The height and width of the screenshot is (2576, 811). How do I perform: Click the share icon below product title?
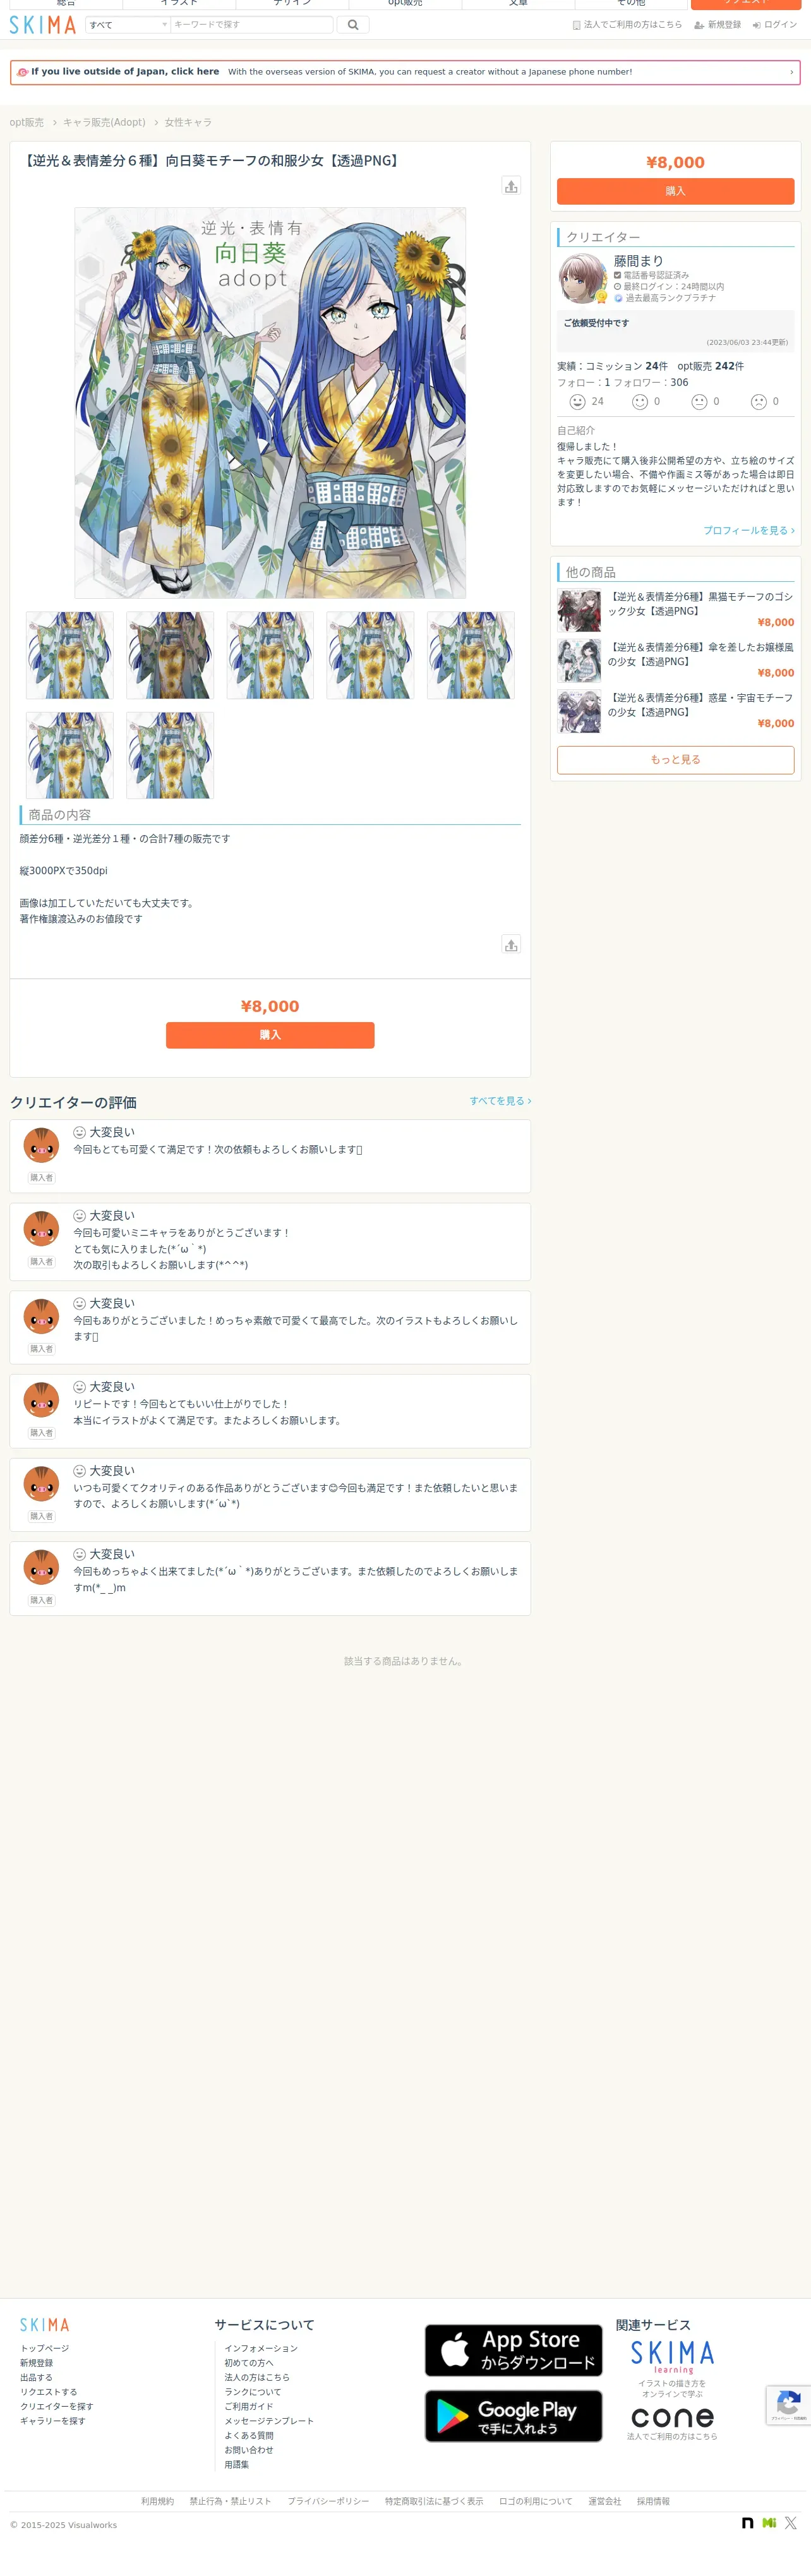point(511,186)
